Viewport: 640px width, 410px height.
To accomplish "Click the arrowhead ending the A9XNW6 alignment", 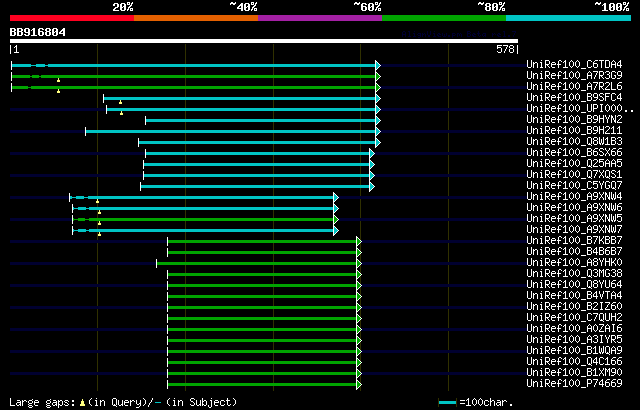I will point(336,208).
